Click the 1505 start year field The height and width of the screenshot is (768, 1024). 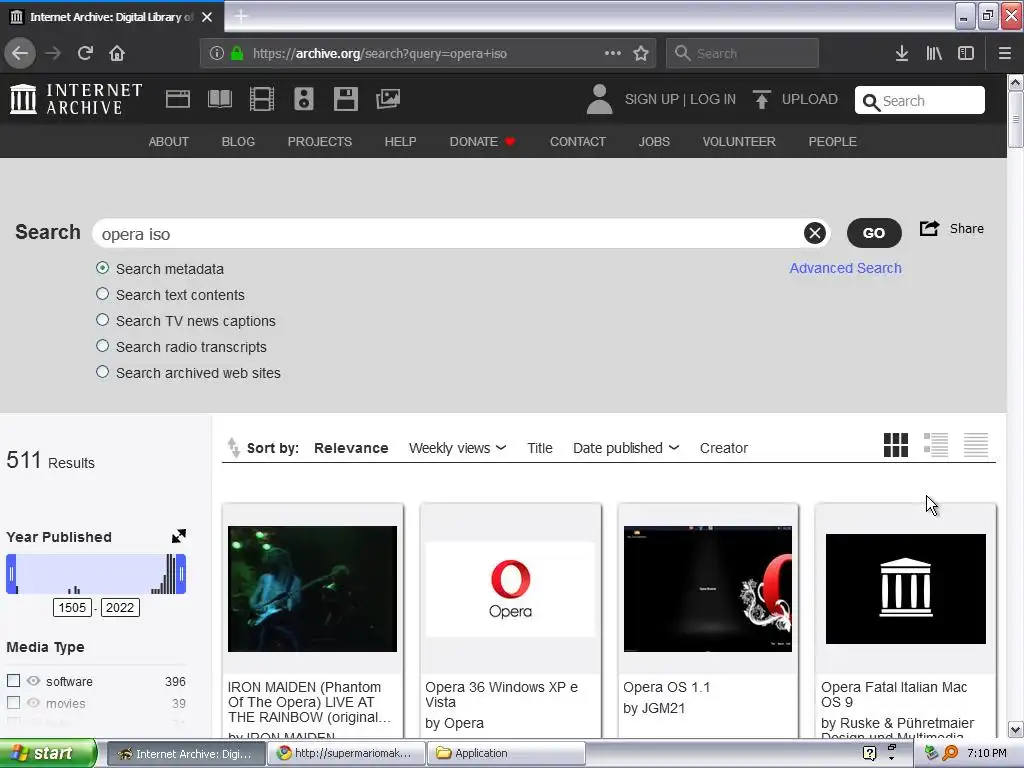pyautogui.click(x=72, y=607)
